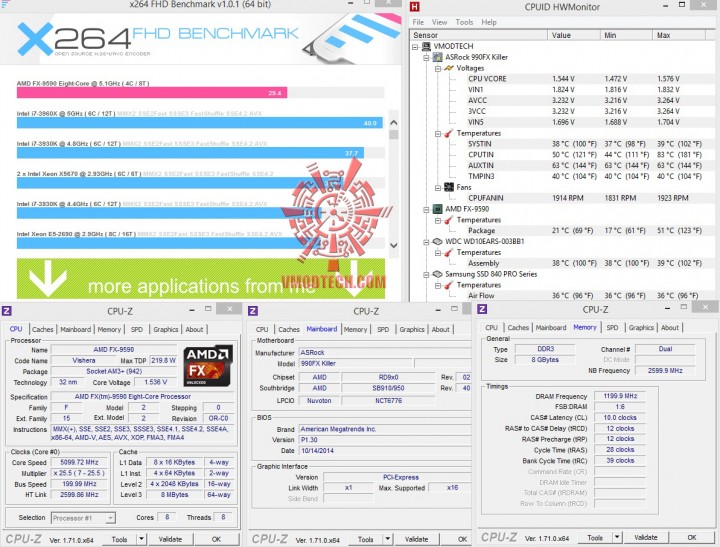The width and height of the screenshot is (720, 547).
Task: Click the pink AMD FX-9590 result bar
Action: click(152, 93)
